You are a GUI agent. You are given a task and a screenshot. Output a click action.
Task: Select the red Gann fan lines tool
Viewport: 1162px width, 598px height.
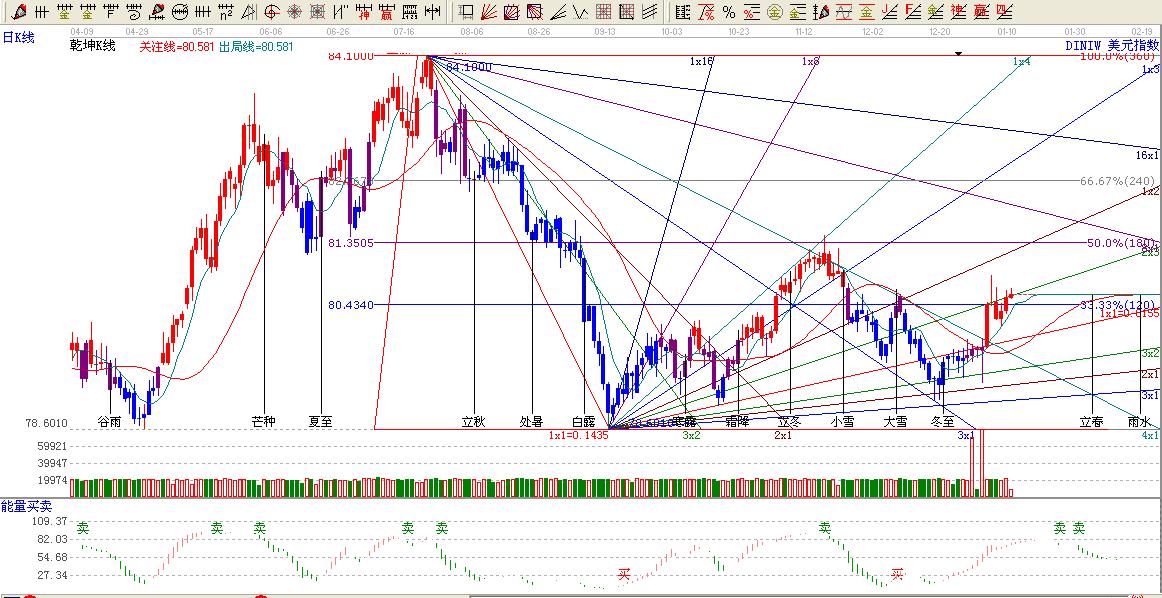tap(488, 12)
